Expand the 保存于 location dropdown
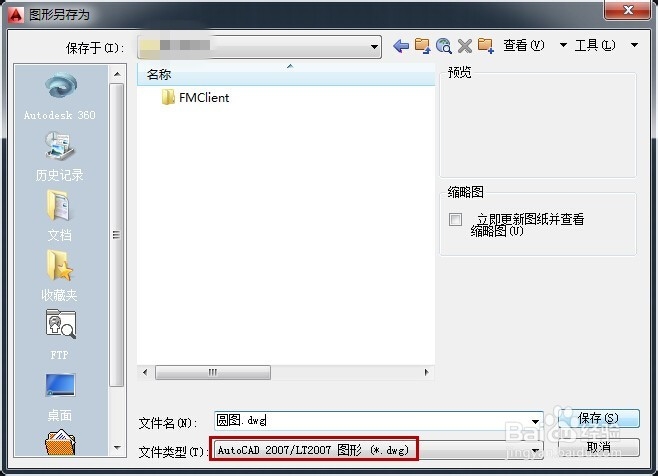 374,47
